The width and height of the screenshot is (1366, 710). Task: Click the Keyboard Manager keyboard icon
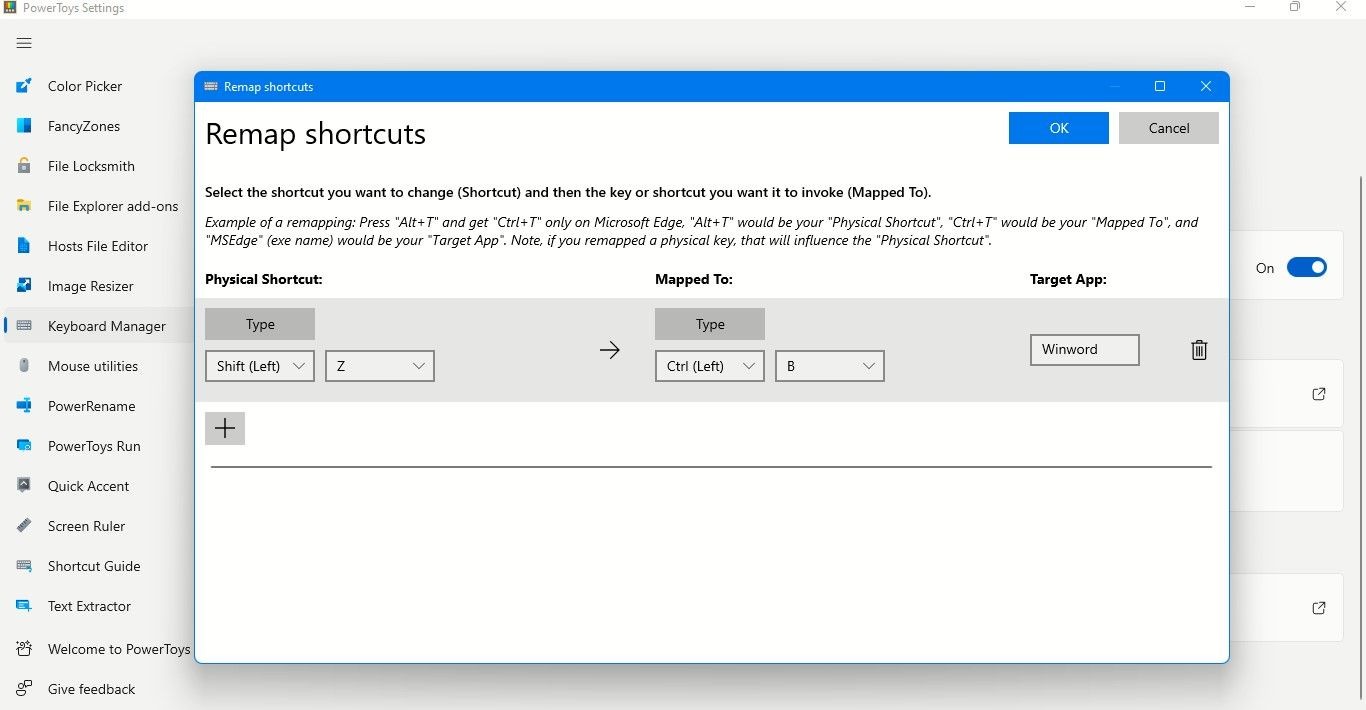tap(24, 326)
